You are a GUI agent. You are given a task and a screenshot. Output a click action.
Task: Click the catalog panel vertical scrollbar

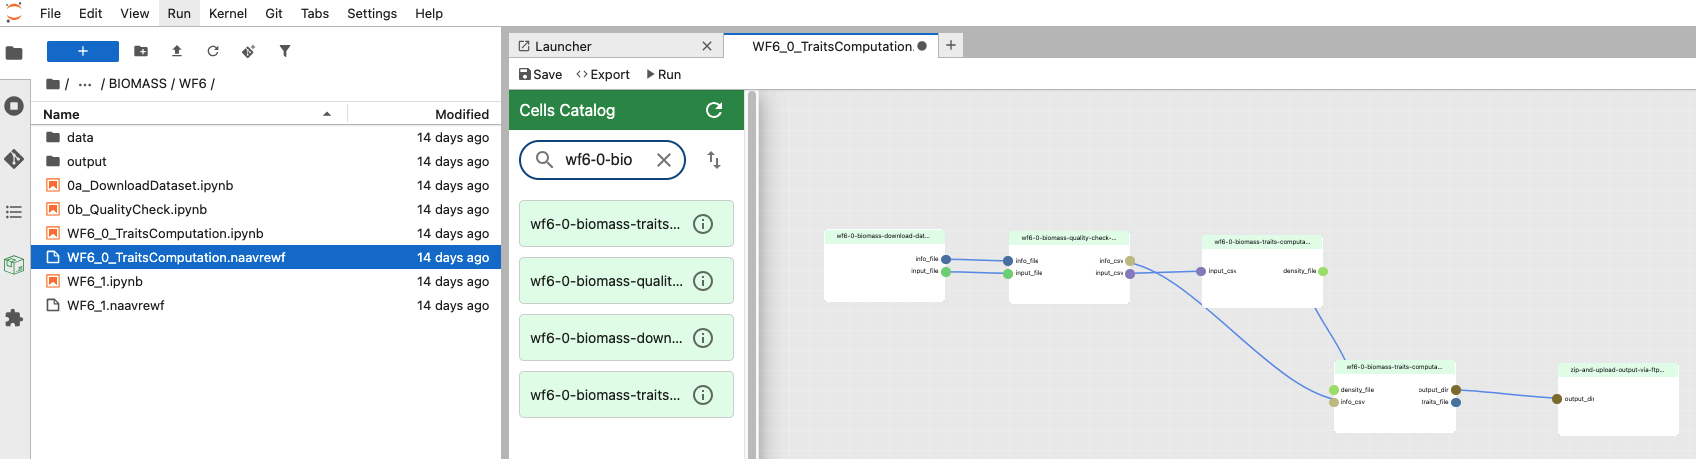pos(752,270)
